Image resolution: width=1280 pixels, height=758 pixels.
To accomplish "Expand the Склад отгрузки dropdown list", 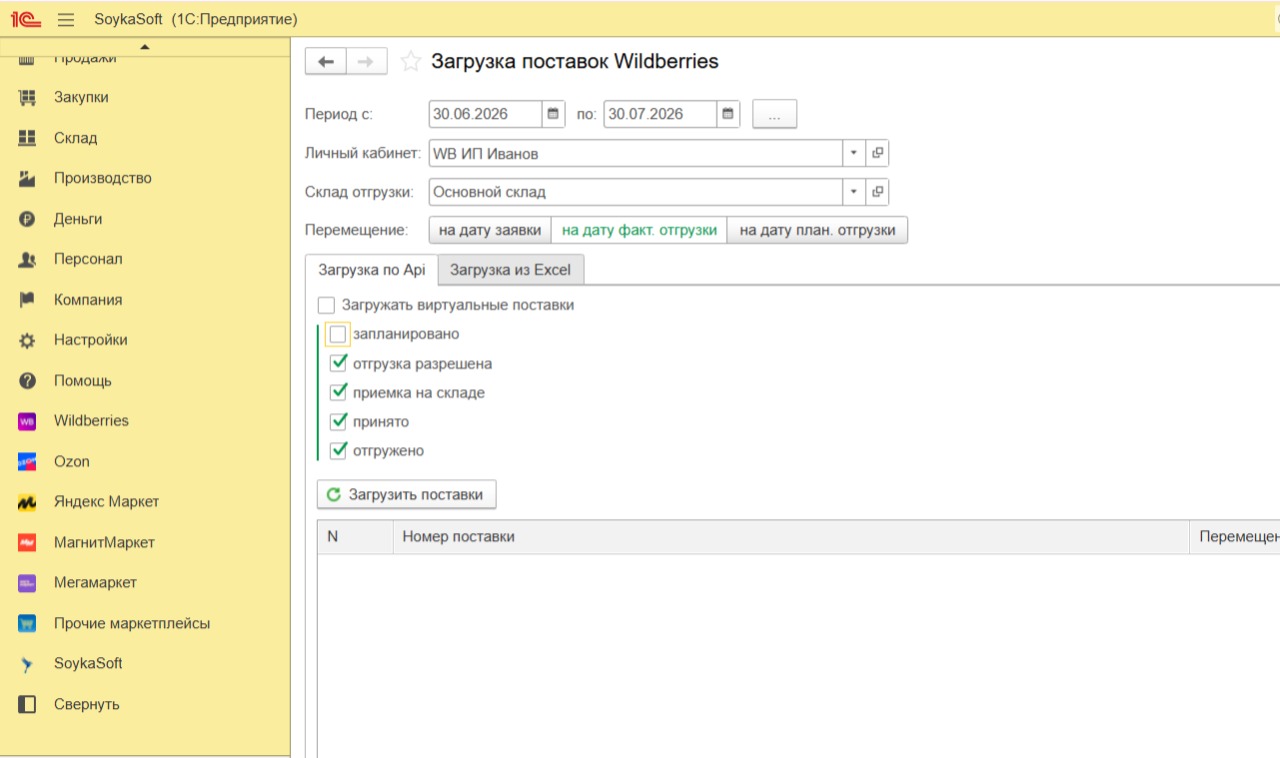I will [854, 192].
